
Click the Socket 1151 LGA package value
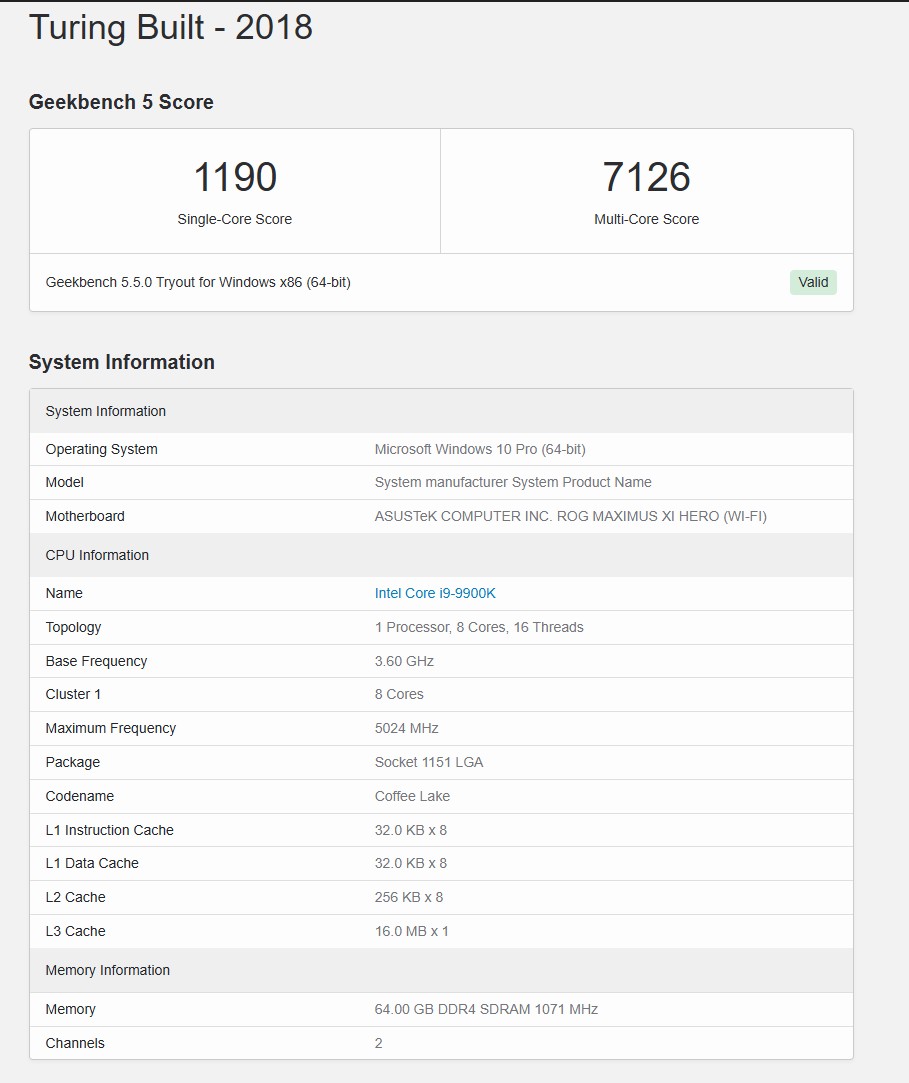coord(429,762)
